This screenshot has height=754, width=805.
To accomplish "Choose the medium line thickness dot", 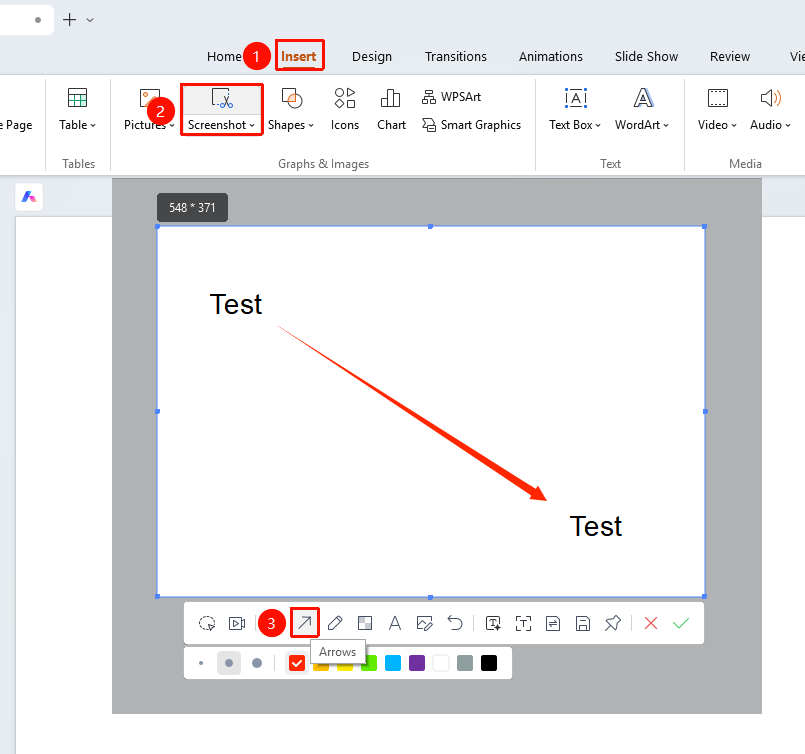I will pyautogui.click(x=229, y=663).
